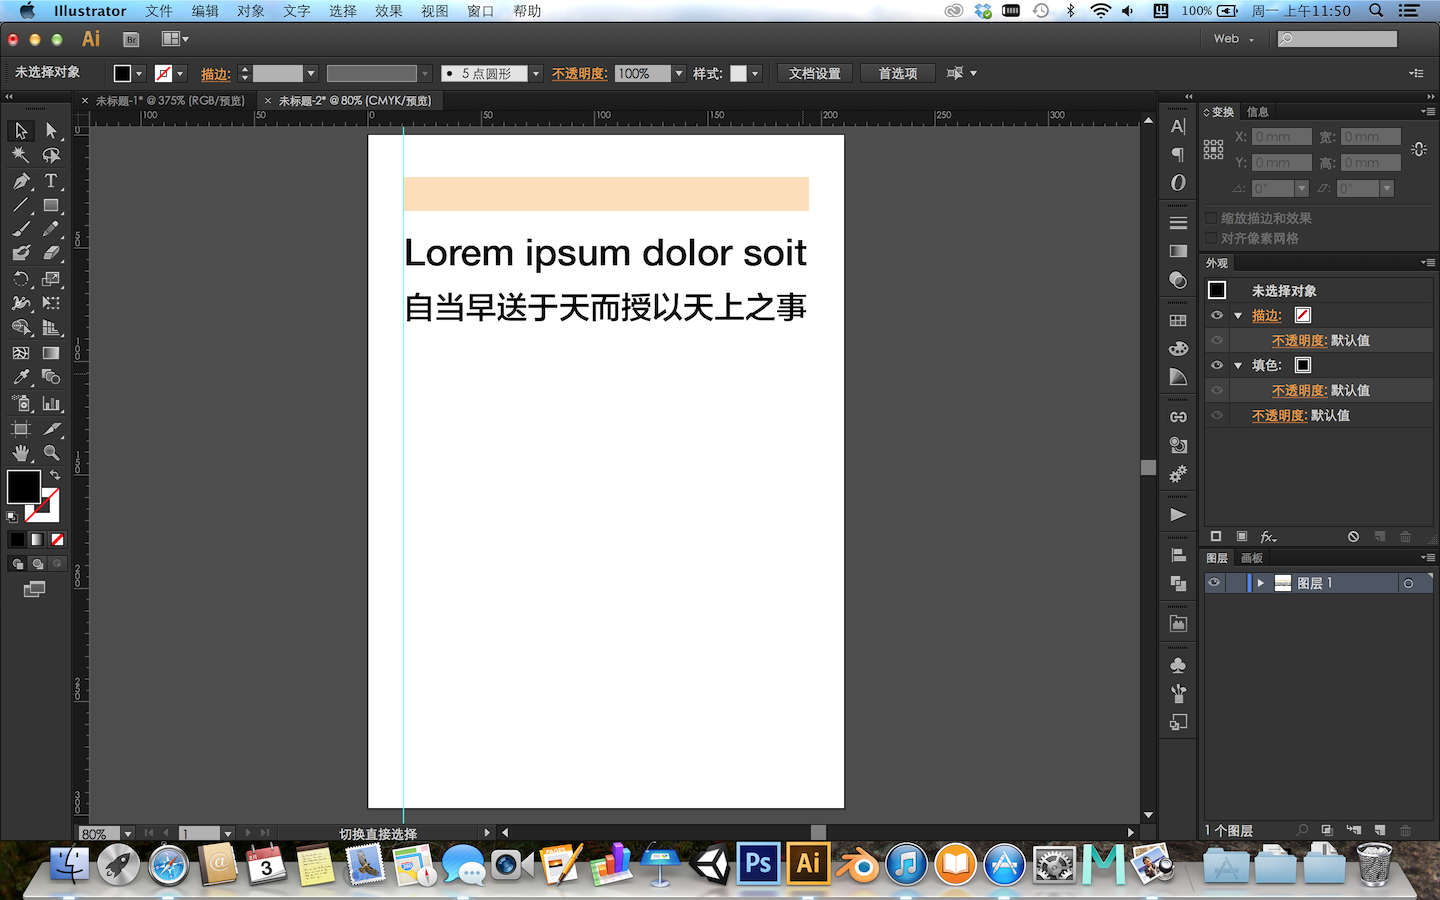1440x900 pixels.
Task: Select the Zoom tool
Action: pos(52,452)
